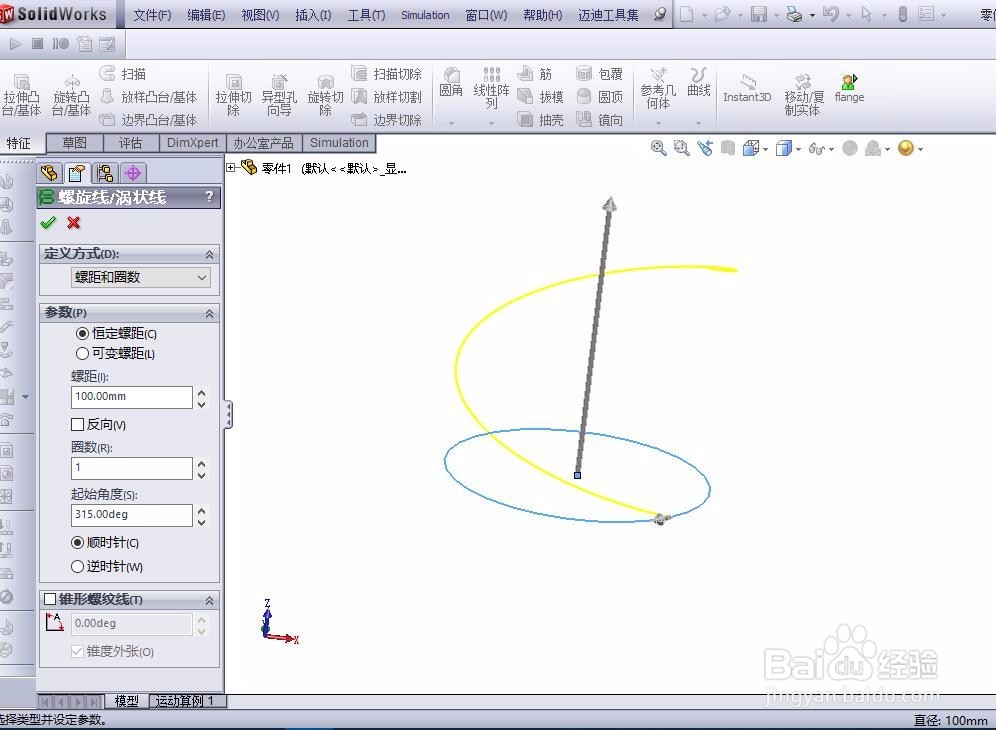Select the 逆时针 counterclockwise radio button
Image resolution: width=996 pixels, height=730 pixels.
77,566
